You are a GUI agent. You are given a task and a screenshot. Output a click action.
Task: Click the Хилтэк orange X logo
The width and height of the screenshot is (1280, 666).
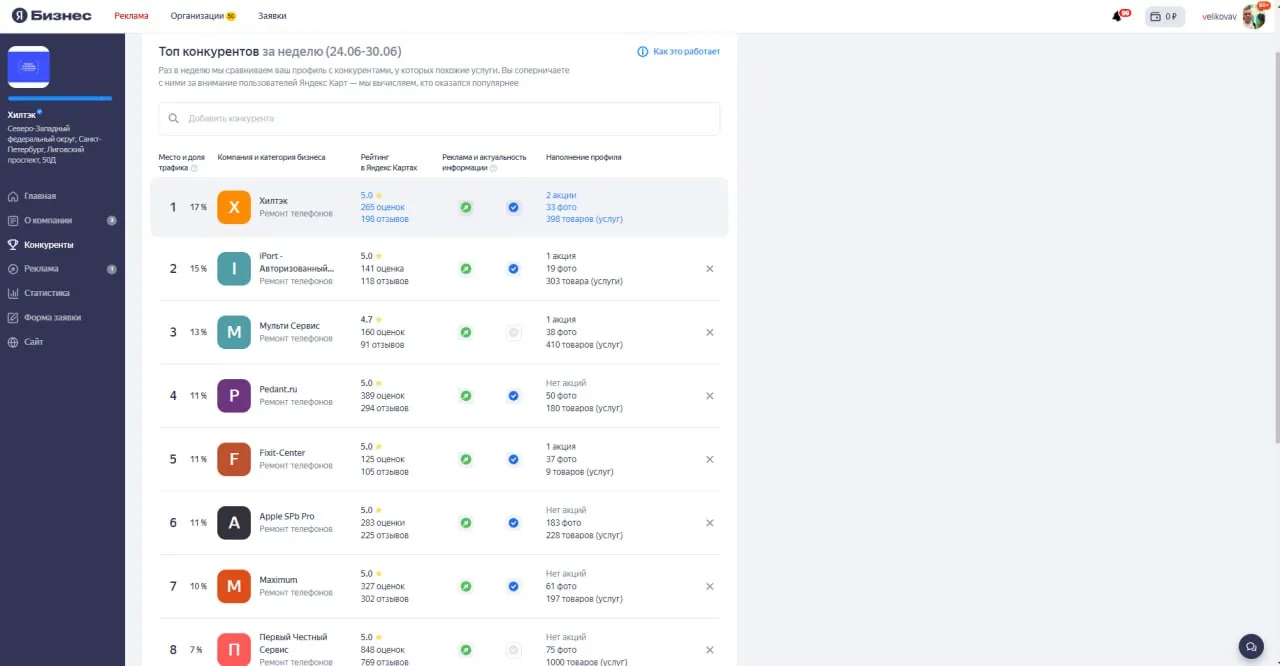234,207
